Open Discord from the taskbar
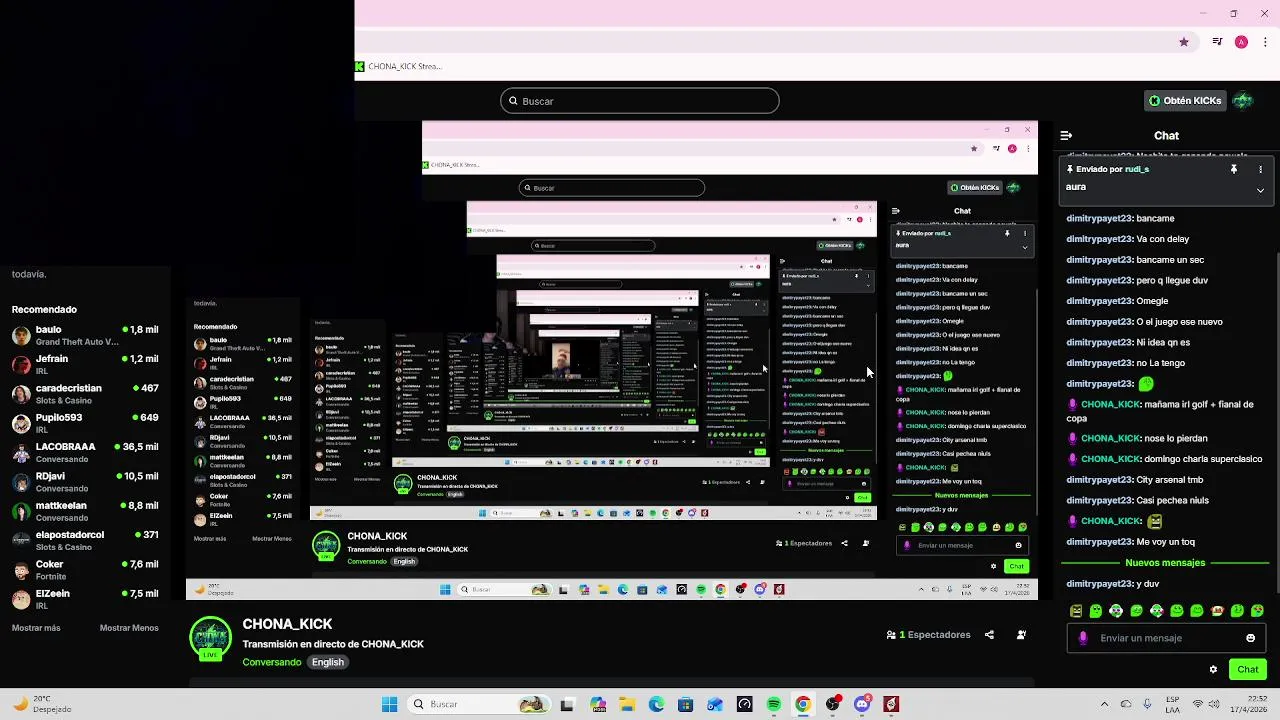 [x=862, y=704]
